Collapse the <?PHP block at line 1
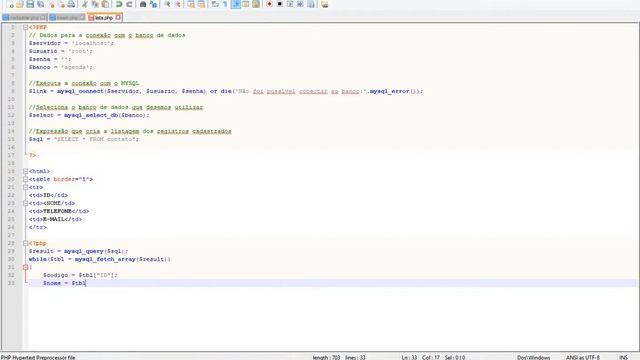This screenshot has width=640, height=360. 25,27
